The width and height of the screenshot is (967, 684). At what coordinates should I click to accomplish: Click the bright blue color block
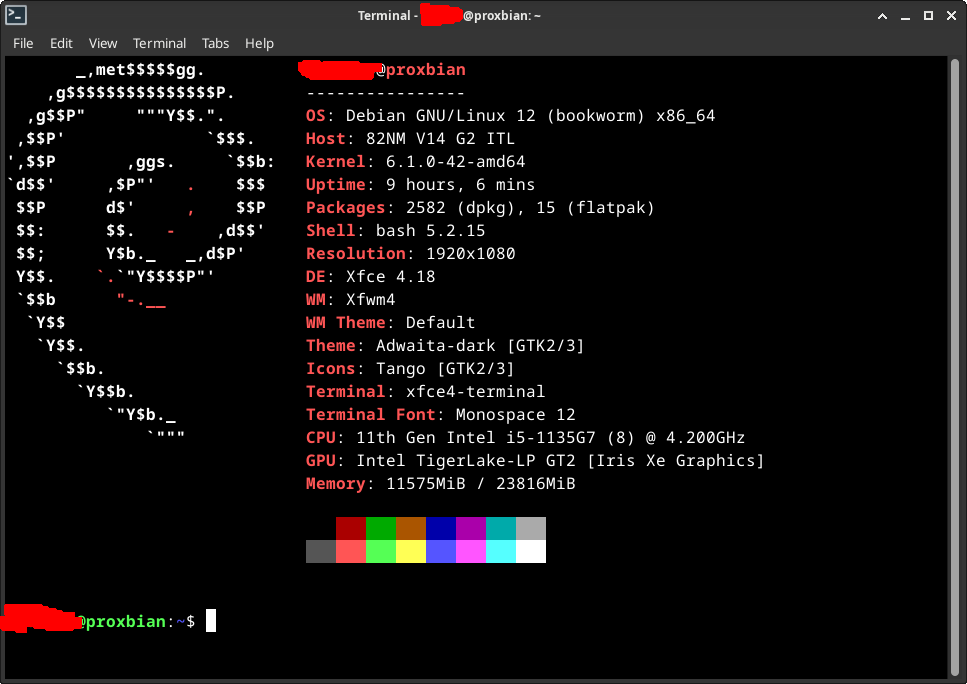tap(441, 551)
